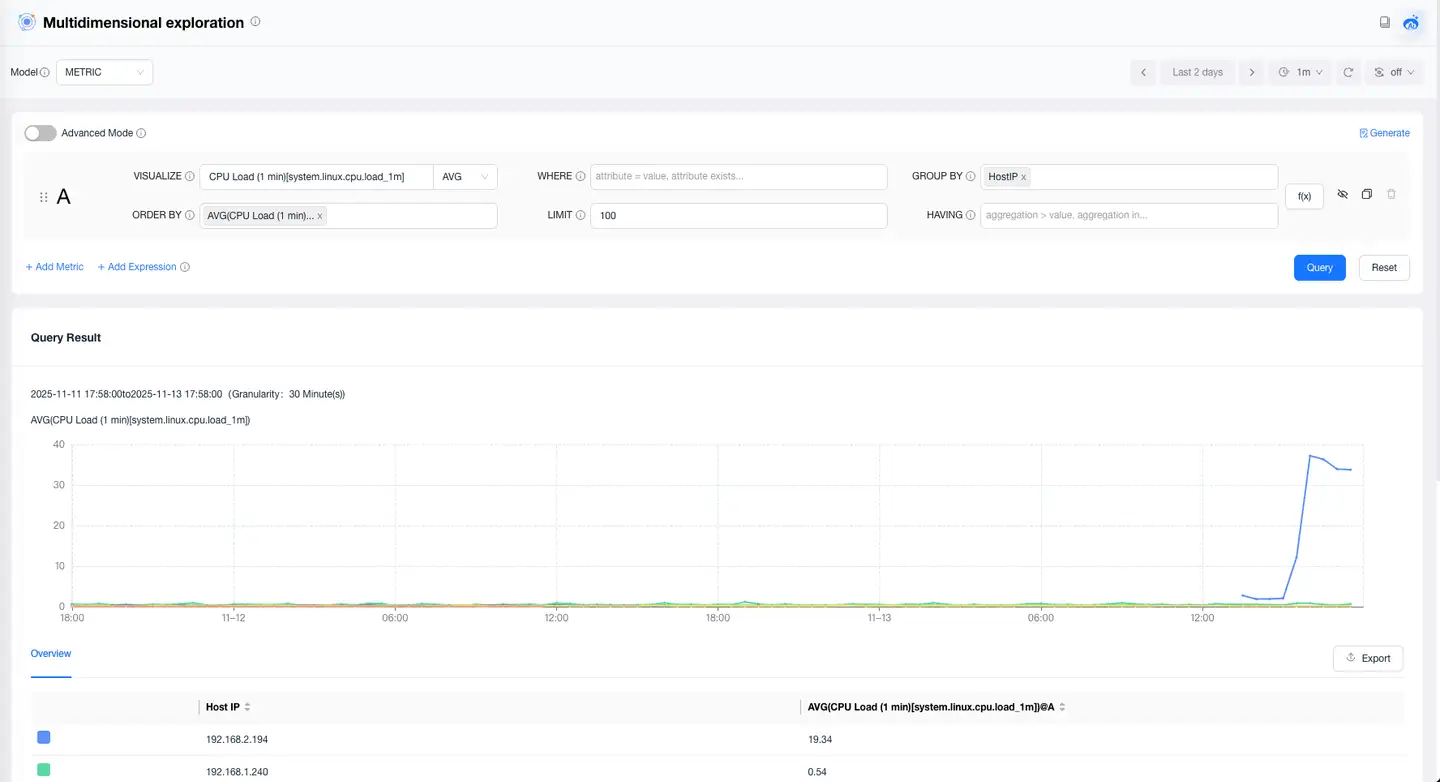This screenshot has width=1440, height=782.
Task: Duplicate query A with copy icon
Action: [1367, 194]
